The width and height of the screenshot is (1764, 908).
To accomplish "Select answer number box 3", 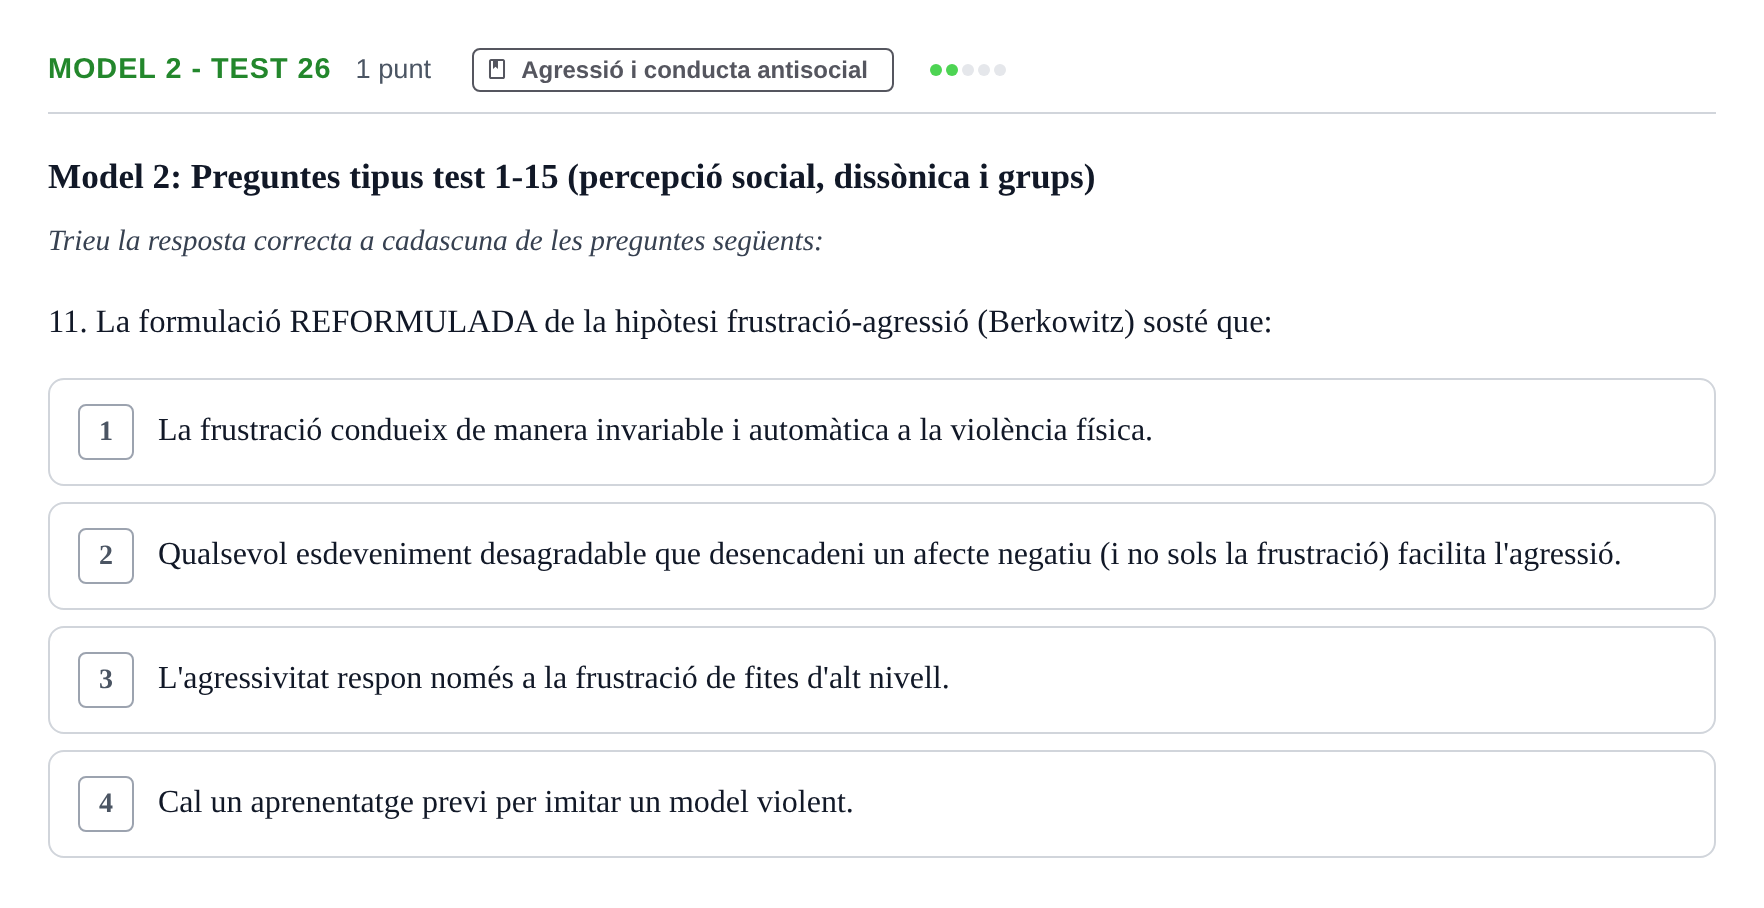I will point(106,680).
